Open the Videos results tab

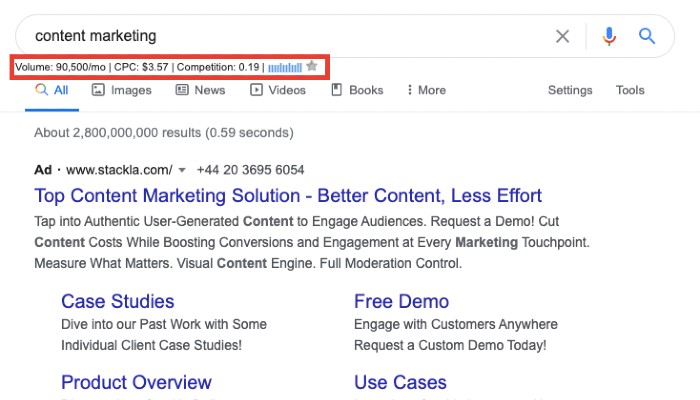click(278, 90)
